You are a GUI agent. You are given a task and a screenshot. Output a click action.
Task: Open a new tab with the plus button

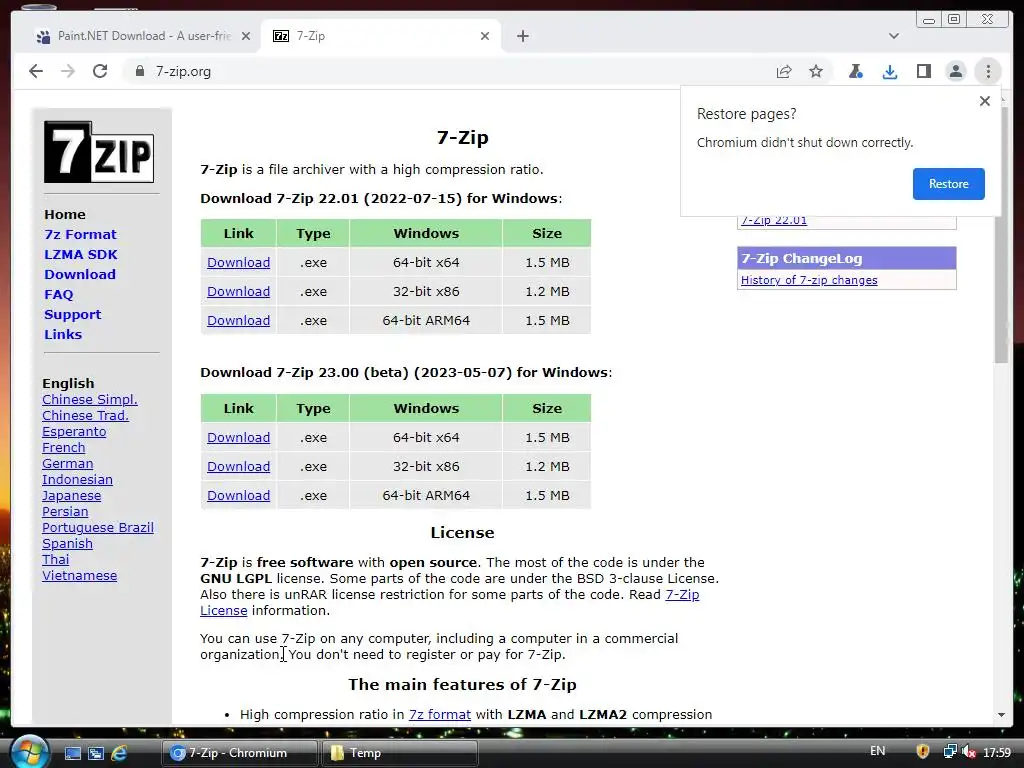522,36
